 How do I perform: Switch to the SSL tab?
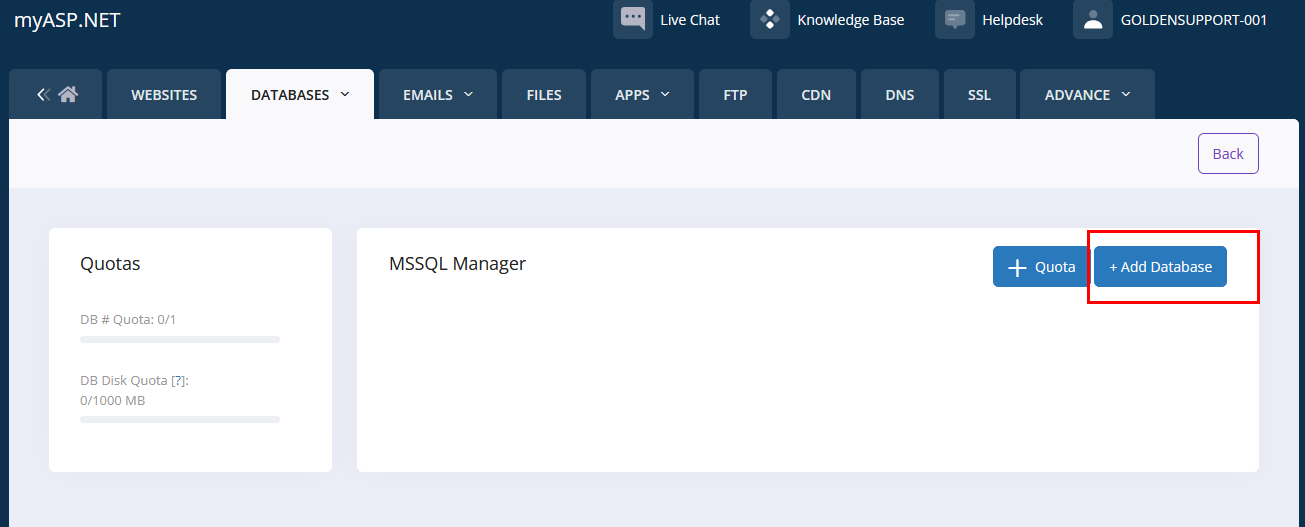tap(979, 95)
